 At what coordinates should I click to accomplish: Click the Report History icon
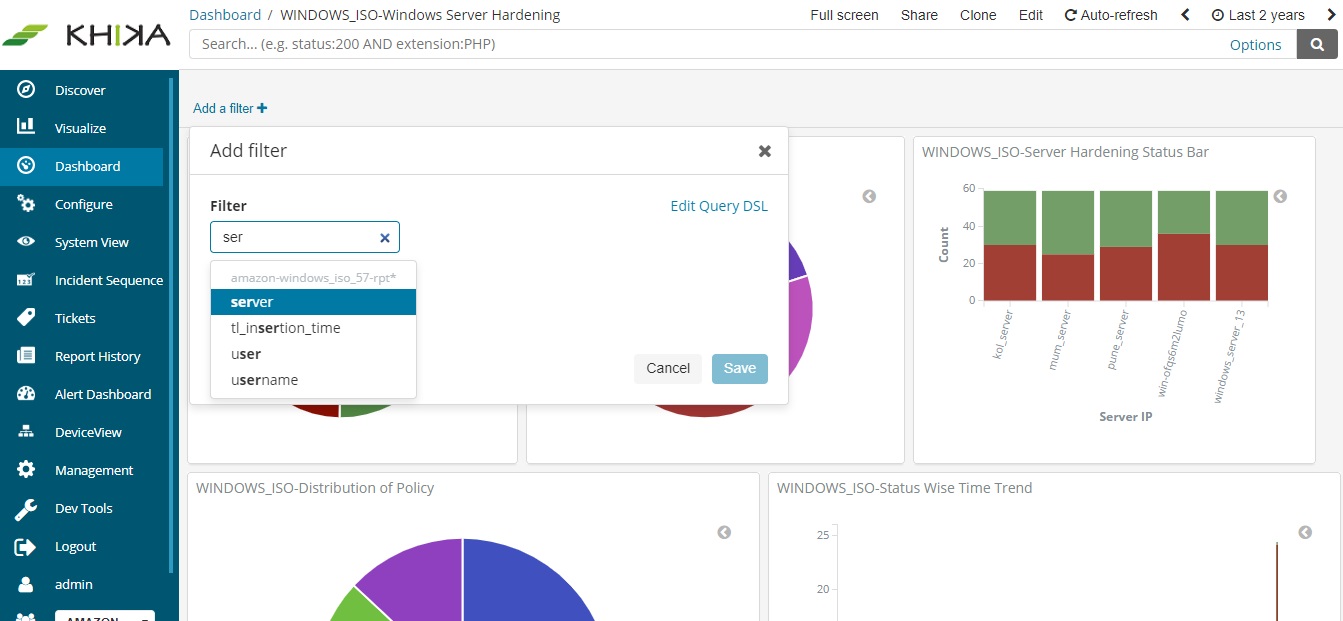[27, 355]
